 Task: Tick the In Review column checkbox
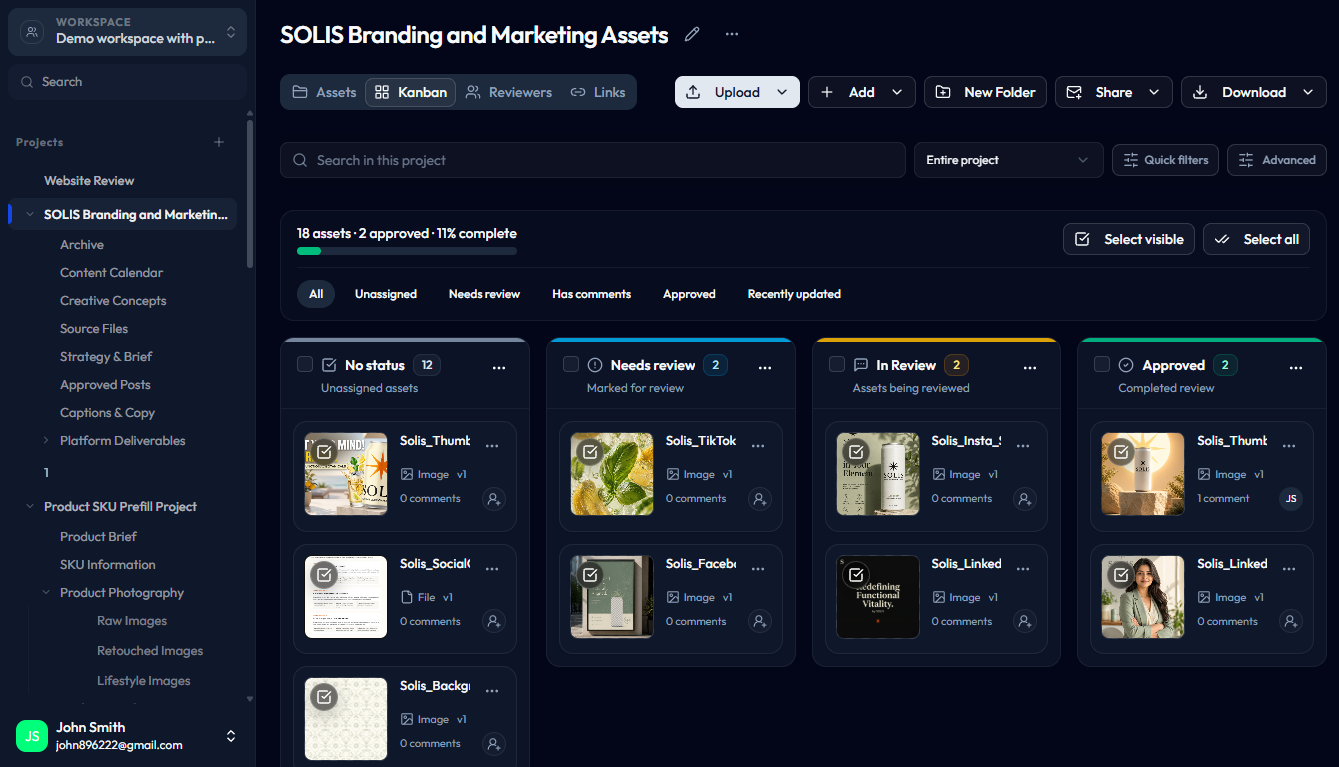[x=837, y=365]
